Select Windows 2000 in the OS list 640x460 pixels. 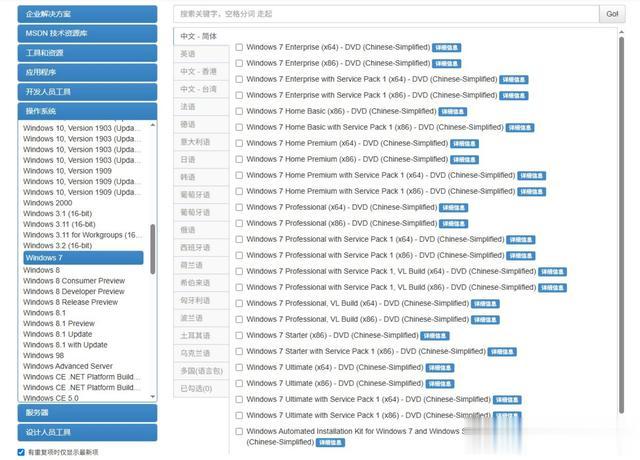(x=47, y=203)
